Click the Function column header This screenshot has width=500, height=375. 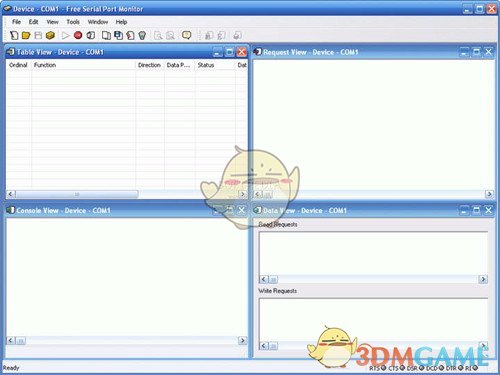pyautogui.click(x=83, y=65)
